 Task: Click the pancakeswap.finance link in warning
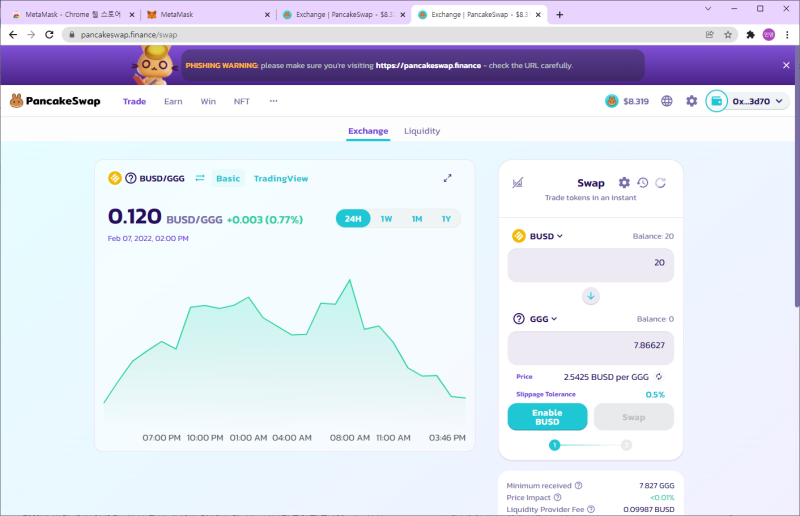428,65
